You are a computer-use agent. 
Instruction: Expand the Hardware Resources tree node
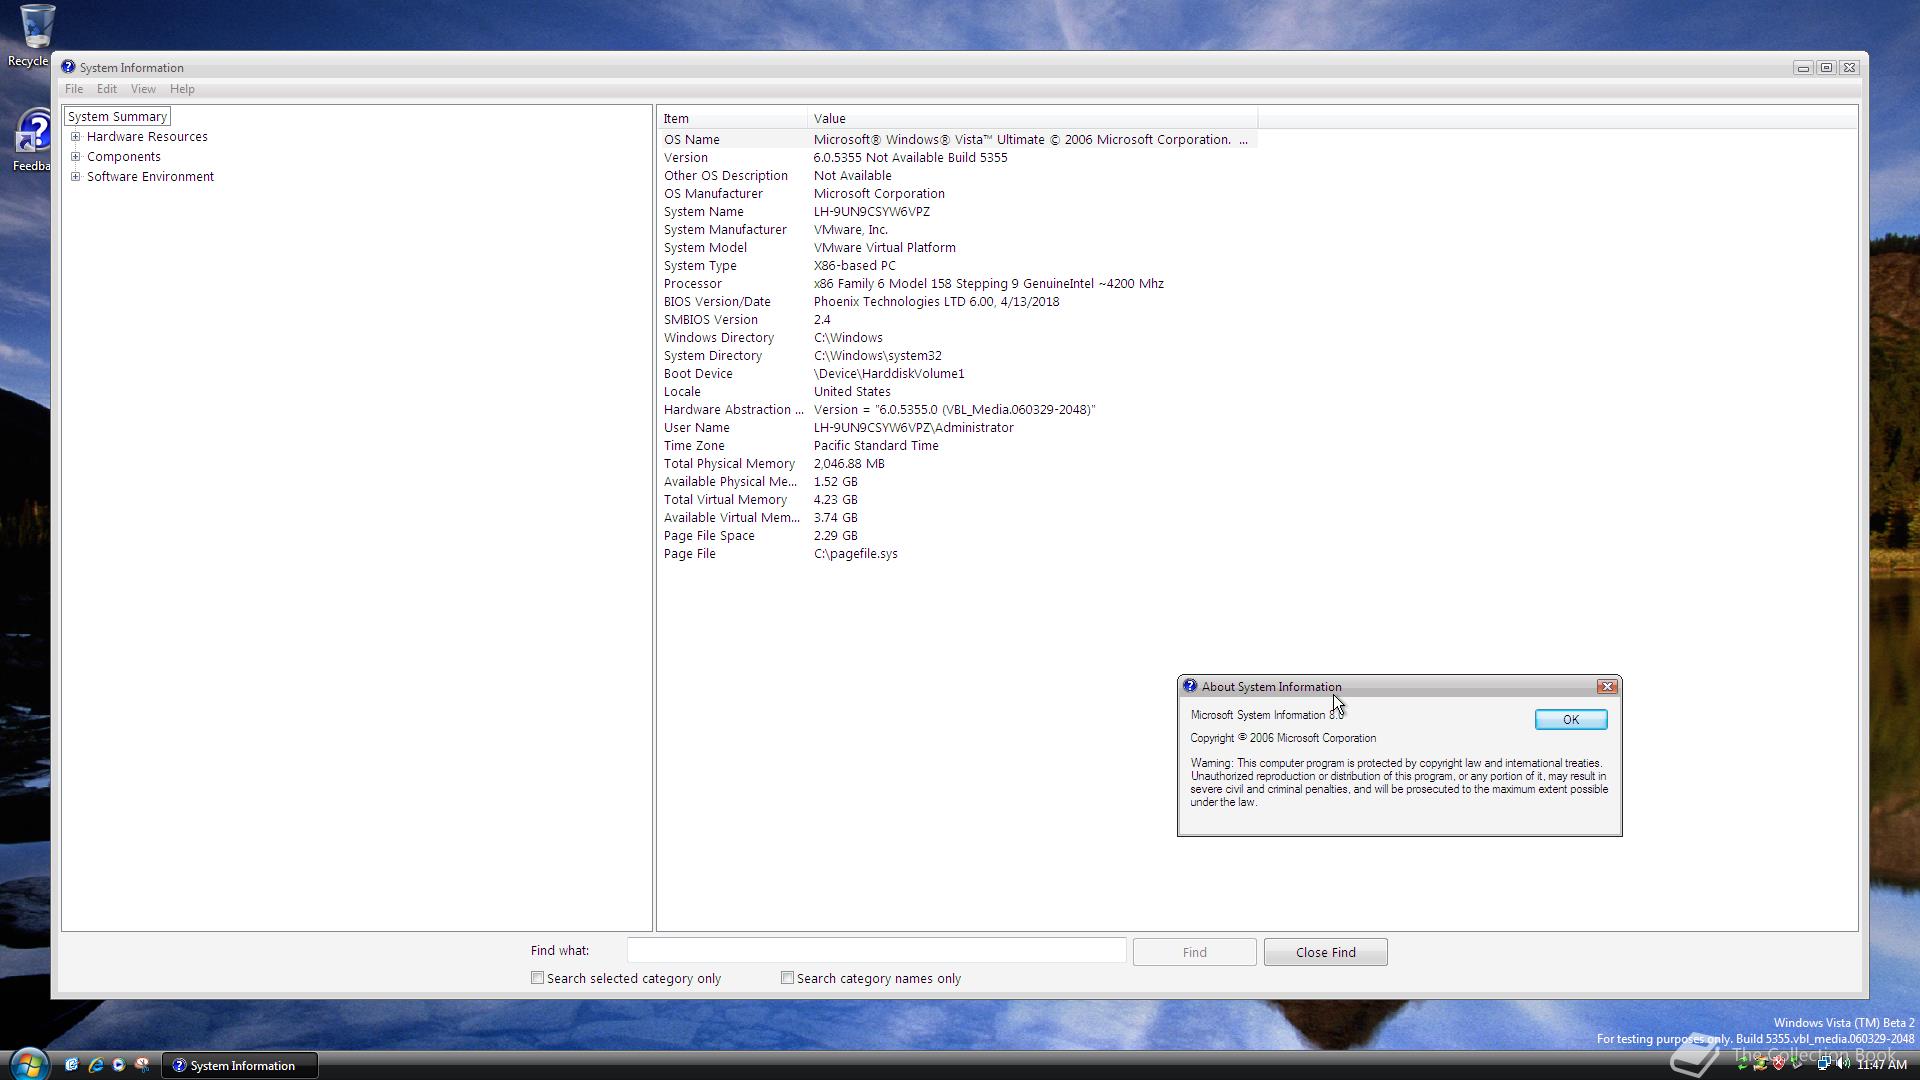point(75,137)
